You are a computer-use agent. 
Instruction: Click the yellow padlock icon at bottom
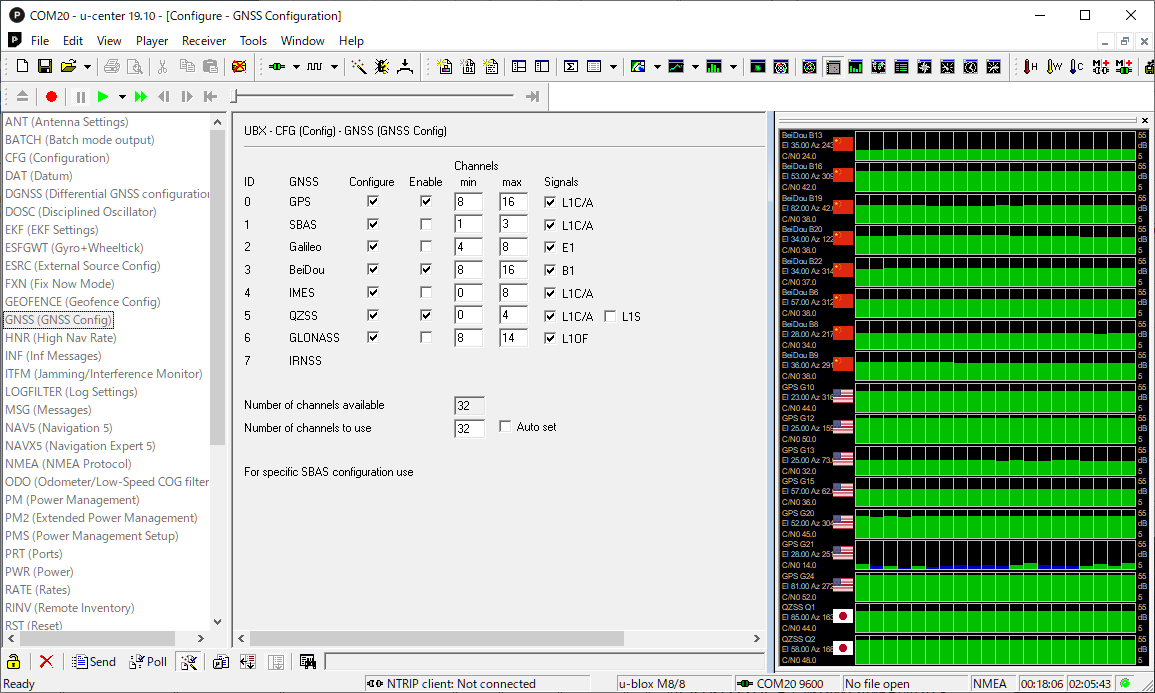[x=13, y=661]
